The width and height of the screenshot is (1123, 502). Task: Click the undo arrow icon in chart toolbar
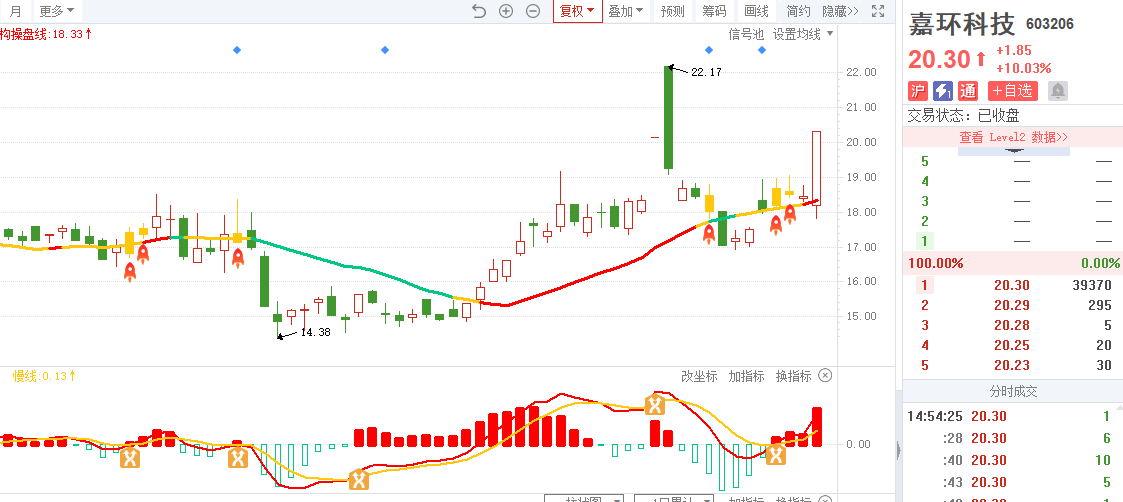pos(478,11)
